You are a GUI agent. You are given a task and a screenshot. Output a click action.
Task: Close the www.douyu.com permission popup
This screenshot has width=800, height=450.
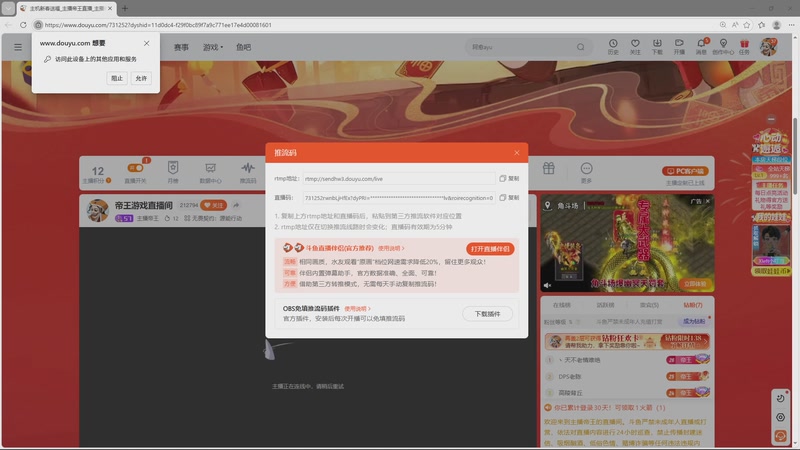pos(146,43)
